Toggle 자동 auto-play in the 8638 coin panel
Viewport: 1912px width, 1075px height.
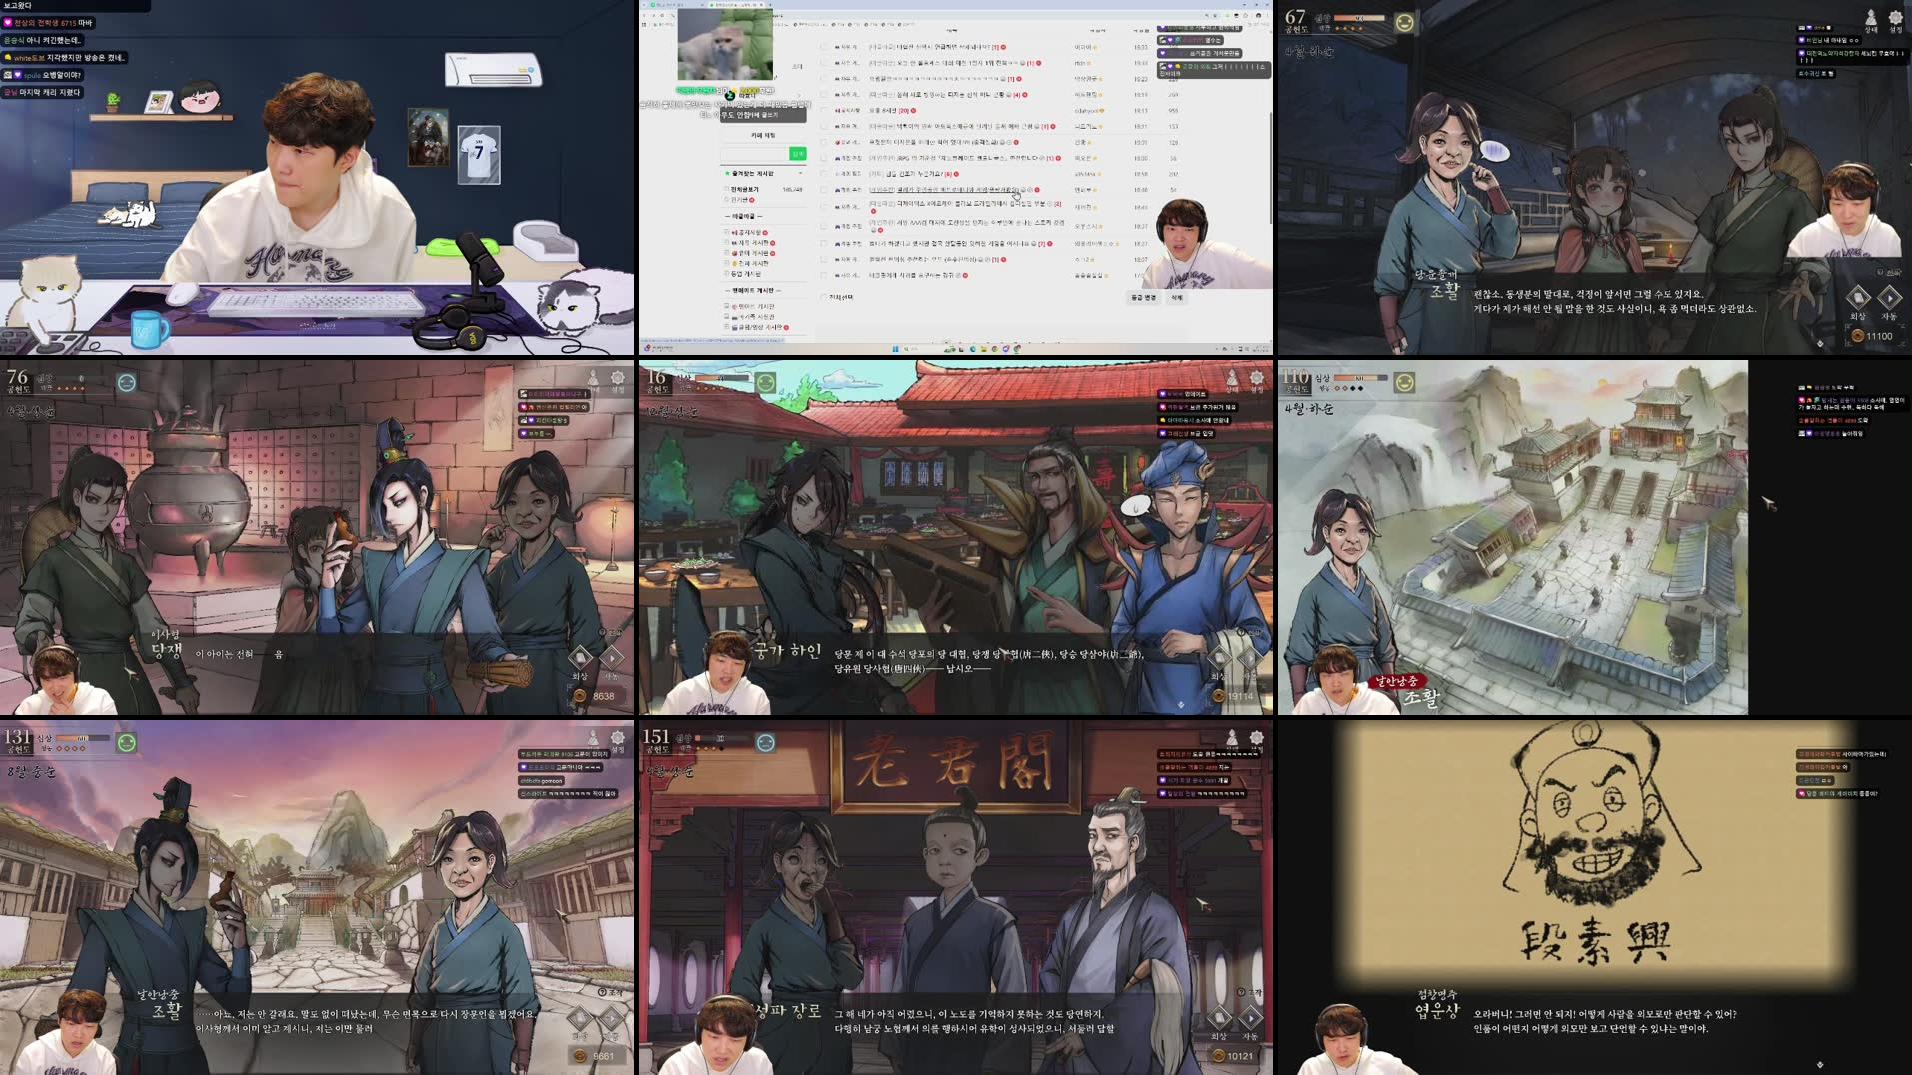612,662
